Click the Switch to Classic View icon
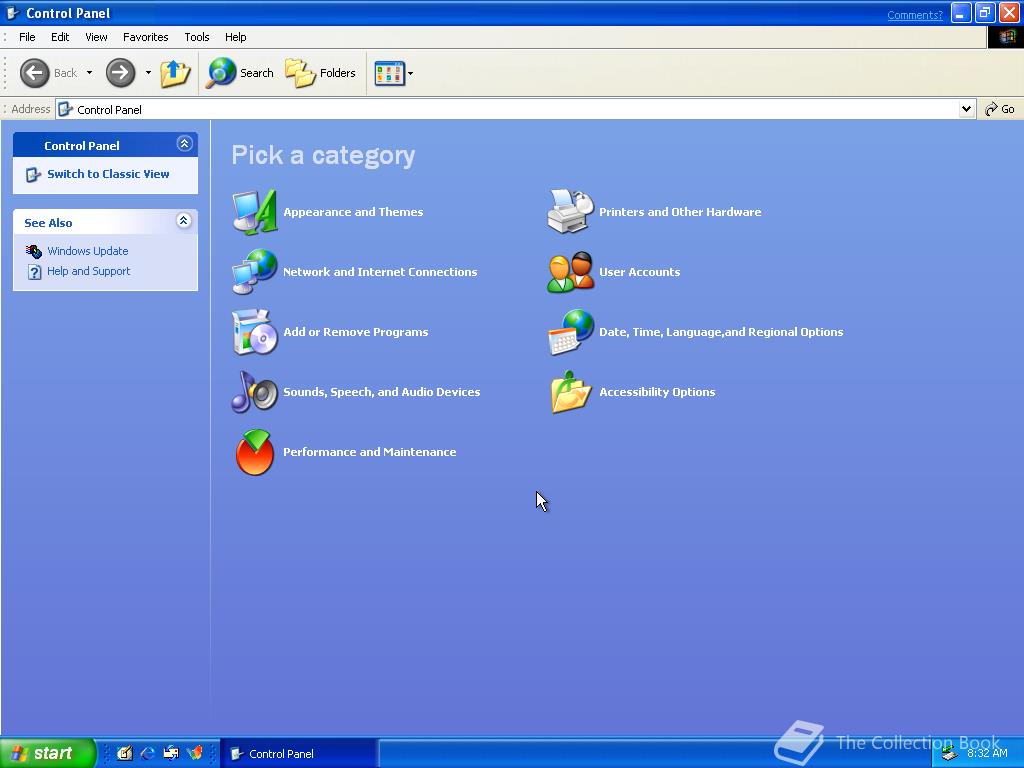 33,174
